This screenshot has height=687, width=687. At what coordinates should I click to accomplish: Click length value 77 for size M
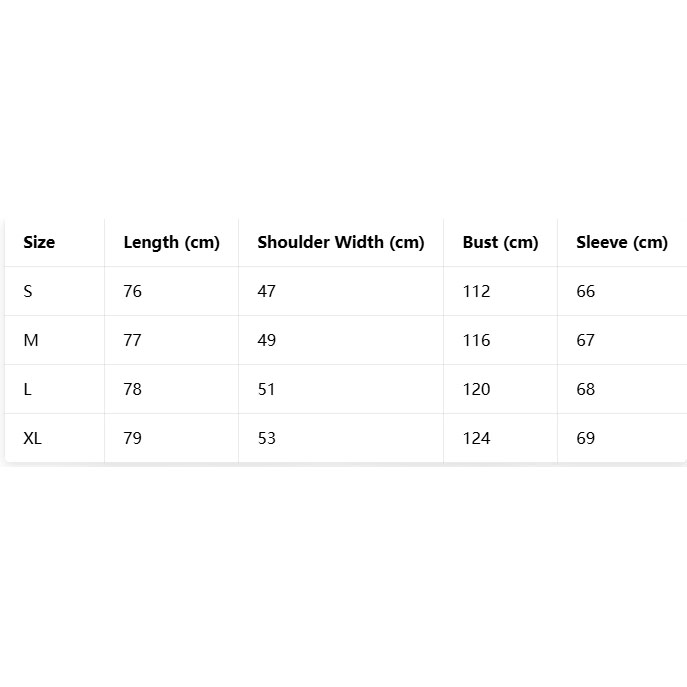pos(133,340)
